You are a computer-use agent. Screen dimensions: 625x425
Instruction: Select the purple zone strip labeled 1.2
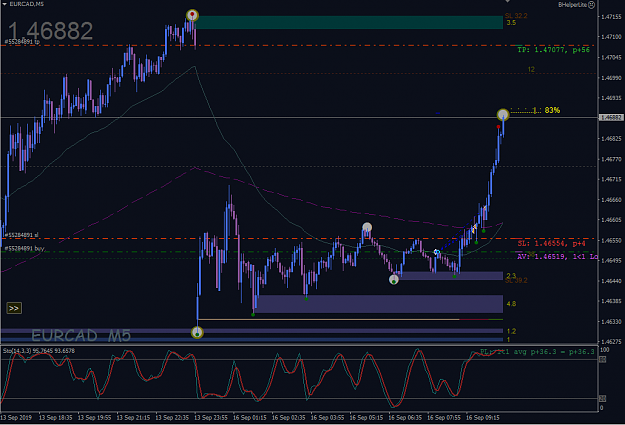click(x=252, y=331)
